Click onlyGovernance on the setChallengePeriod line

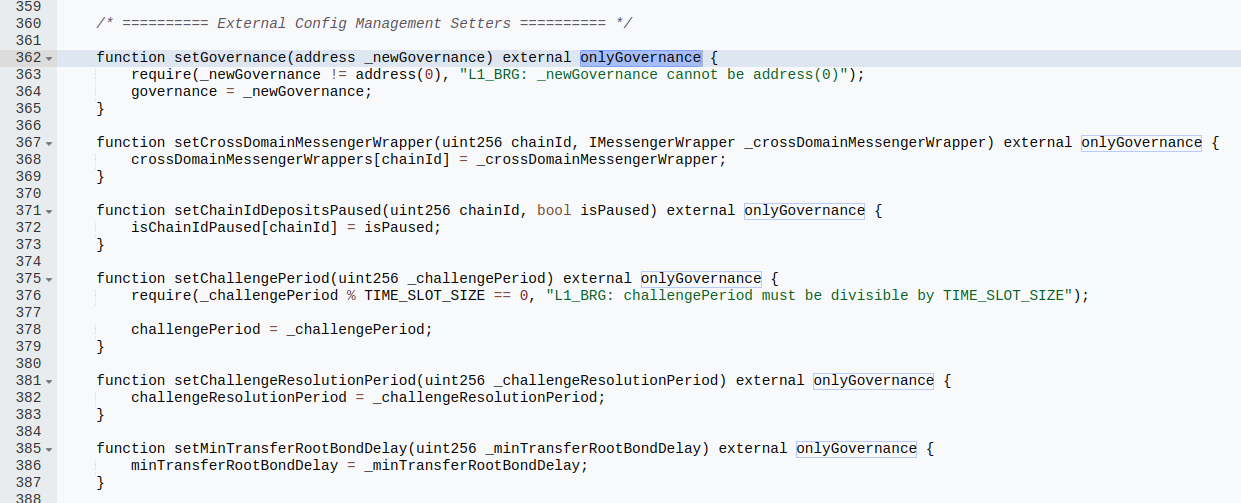point(701,279)
